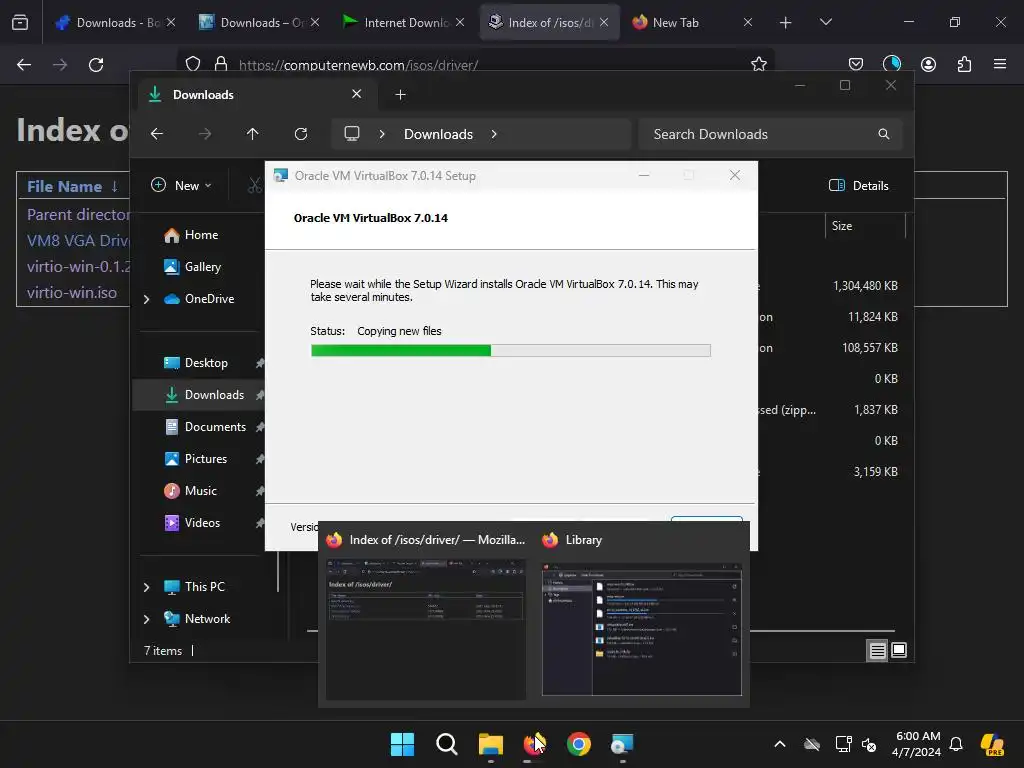The height and width of the screenshot is (768, 1024).
Task: Open the 6:00 AM clock and calendar
Action: 917,744
